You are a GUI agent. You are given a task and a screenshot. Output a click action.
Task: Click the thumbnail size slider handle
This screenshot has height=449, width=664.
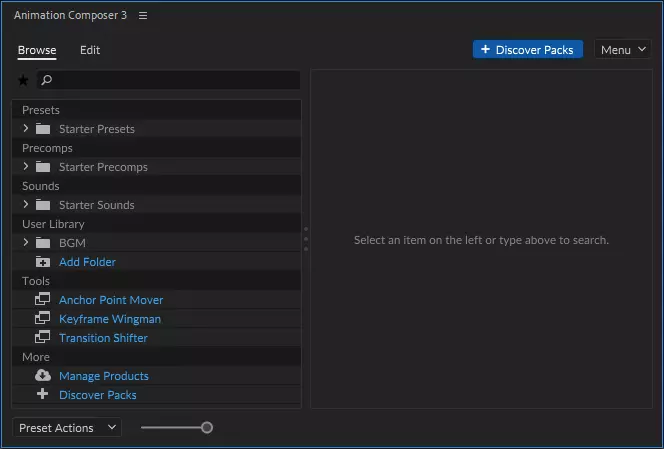(207, 427)
